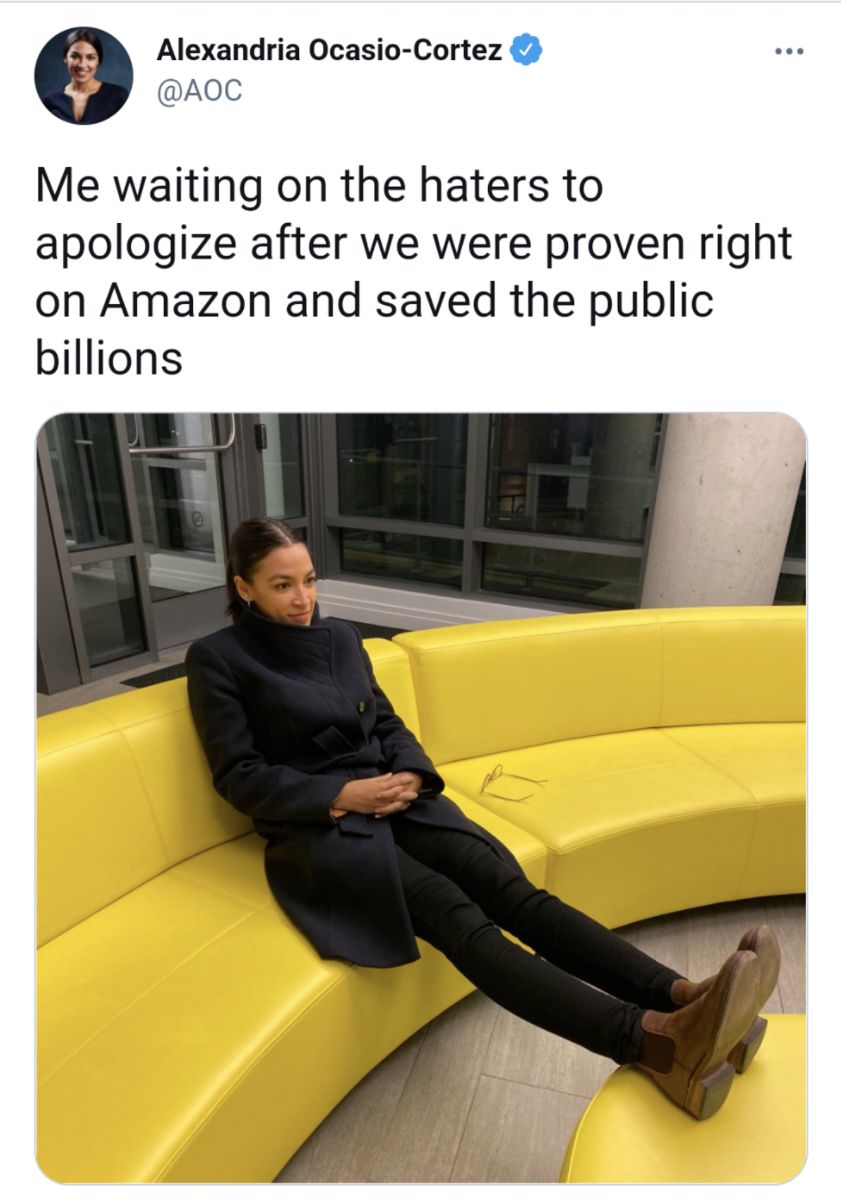Click the word "billions" in the tweet
Image resolution: width=841 pixels, height=1200 pixels.
pyautogui.click(x=109, y=358)
